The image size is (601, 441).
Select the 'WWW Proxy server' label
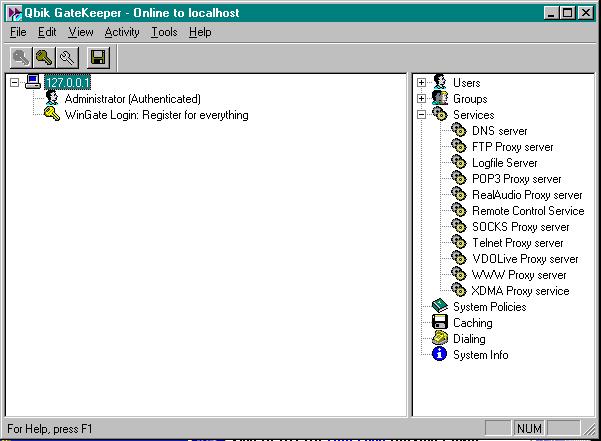click(519, 275)
